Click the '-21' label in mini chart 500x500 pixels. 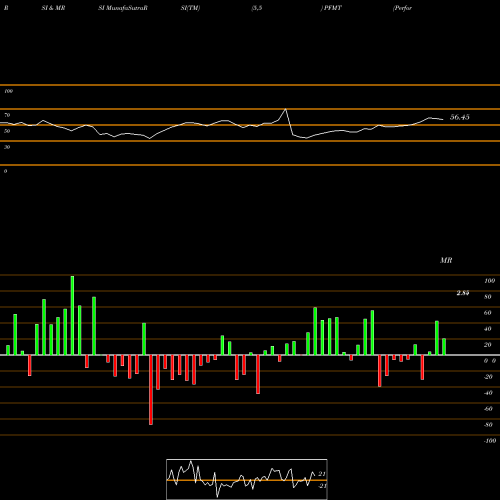coord(322,486)
